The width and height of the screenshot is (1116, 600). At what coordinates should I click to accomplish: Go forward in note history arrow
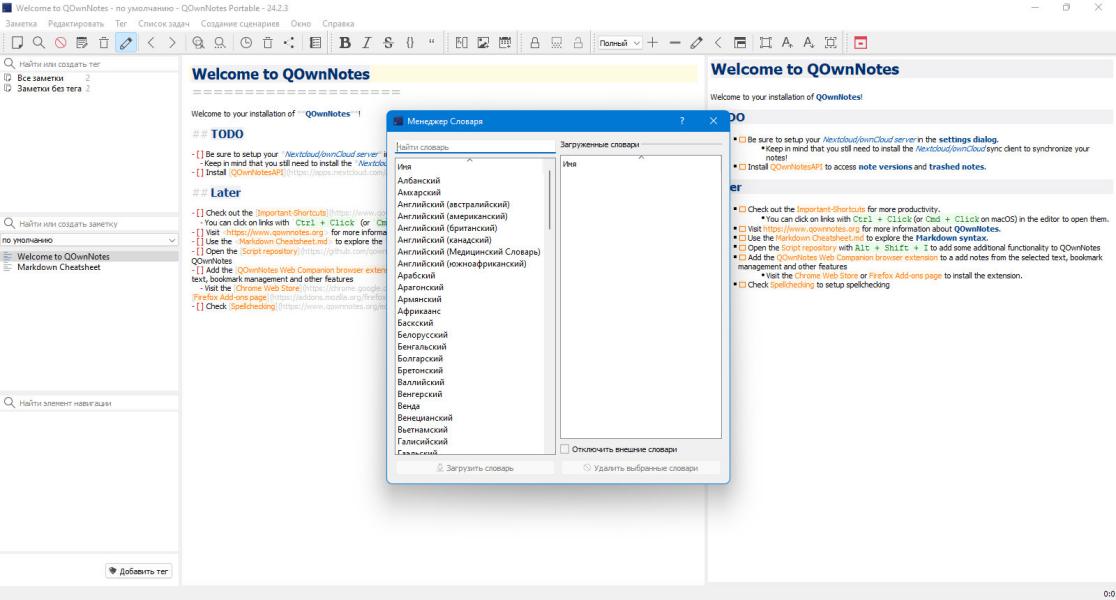tap(172, 43)
